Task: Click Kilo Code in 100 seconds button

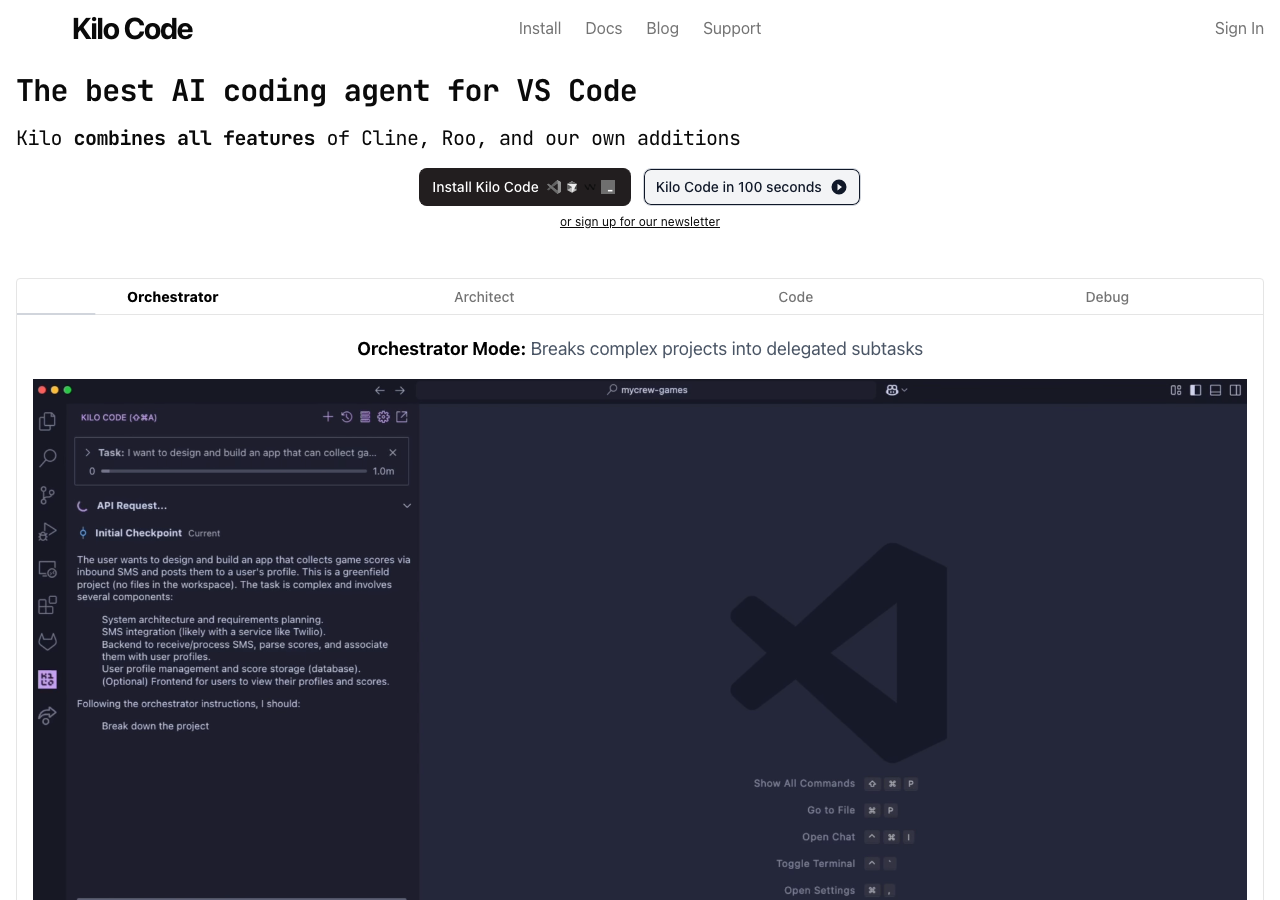Action: point(752,187)
